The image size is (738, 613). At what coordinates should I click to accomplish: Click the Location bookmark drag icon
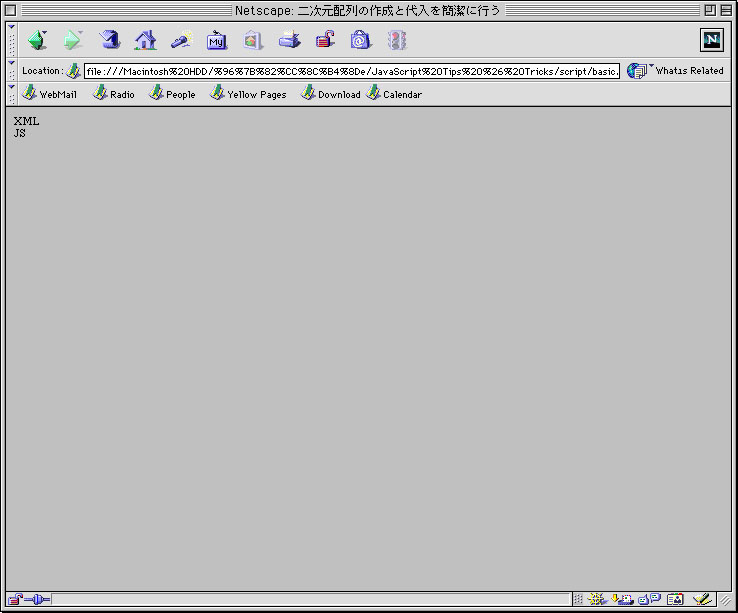click(x=73, y=71)
